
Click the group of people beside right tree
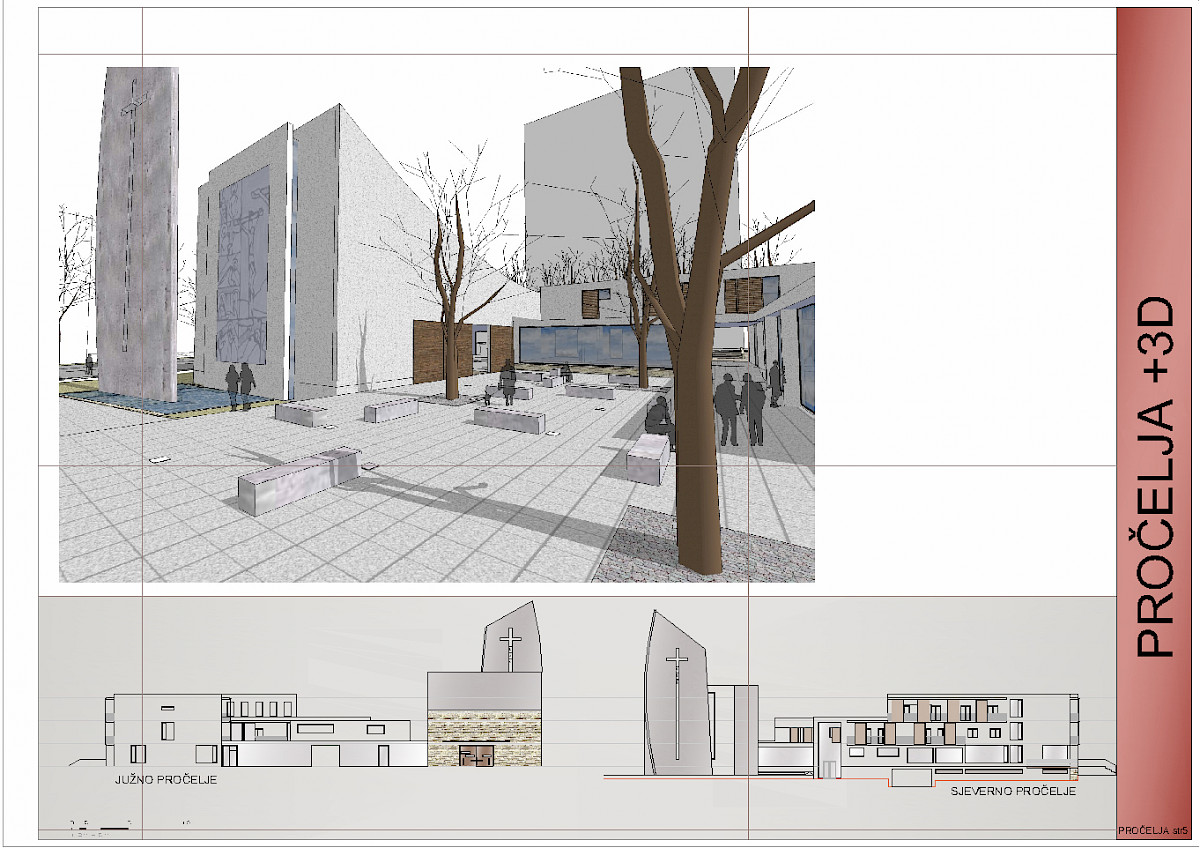tap(738, 405)
